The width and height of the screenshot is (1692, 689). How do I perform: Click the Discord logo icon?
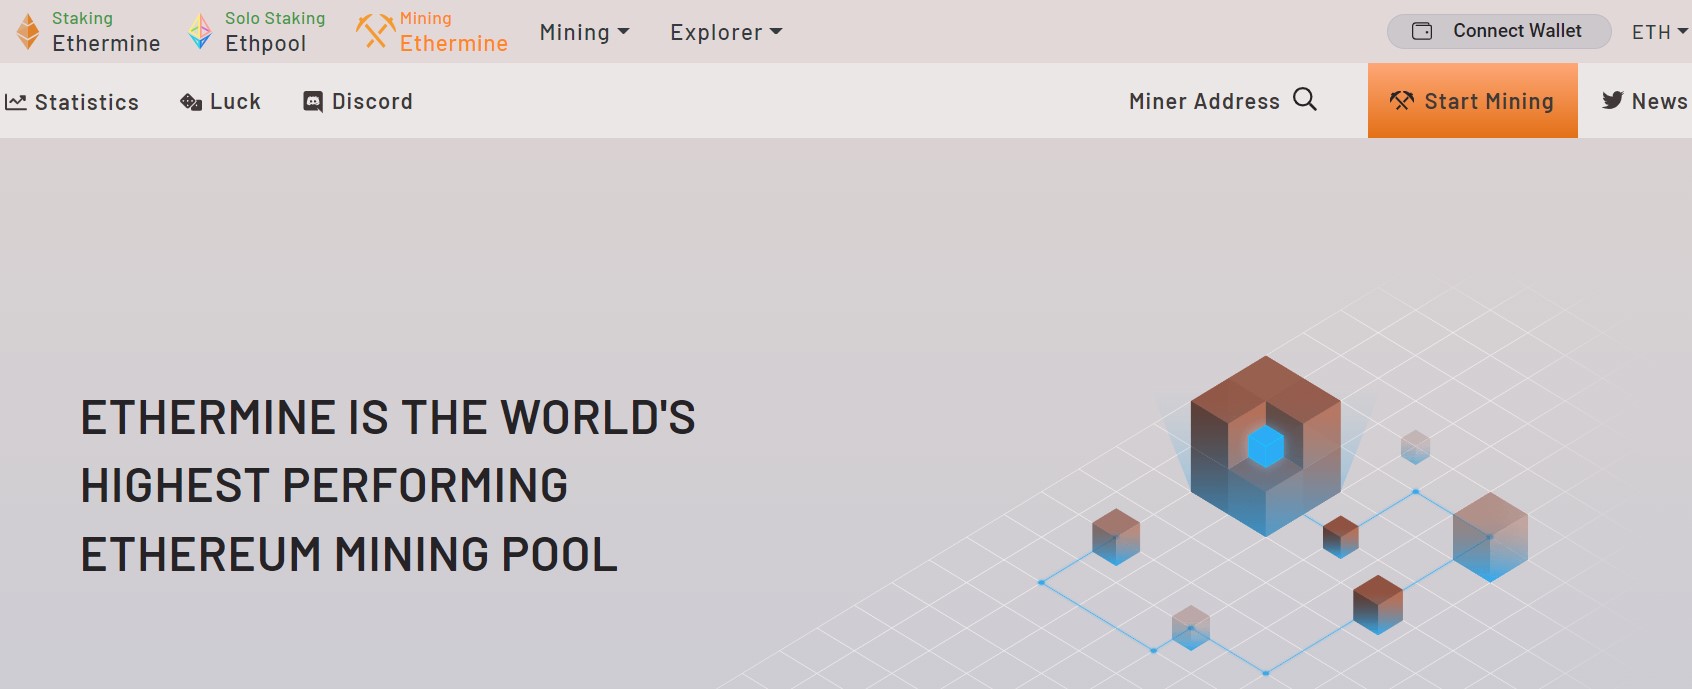pyautogui.click(x=313, y=102)
